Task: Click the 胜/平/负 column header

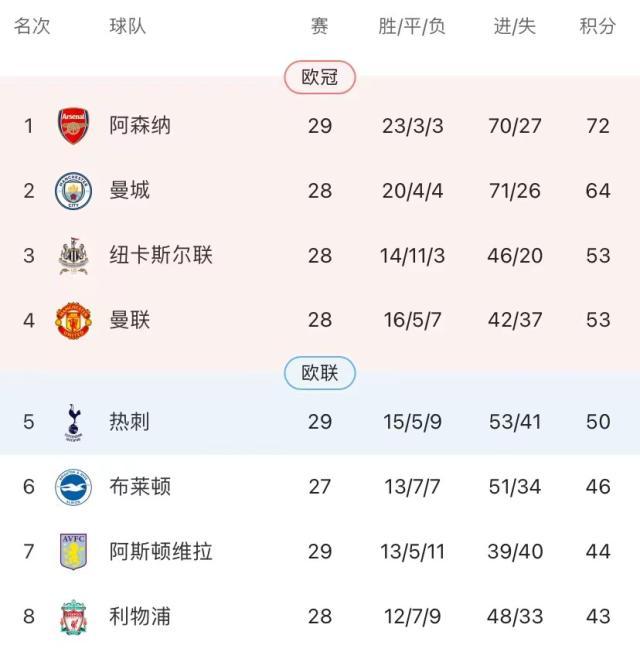Action: [x=412, y=27]
